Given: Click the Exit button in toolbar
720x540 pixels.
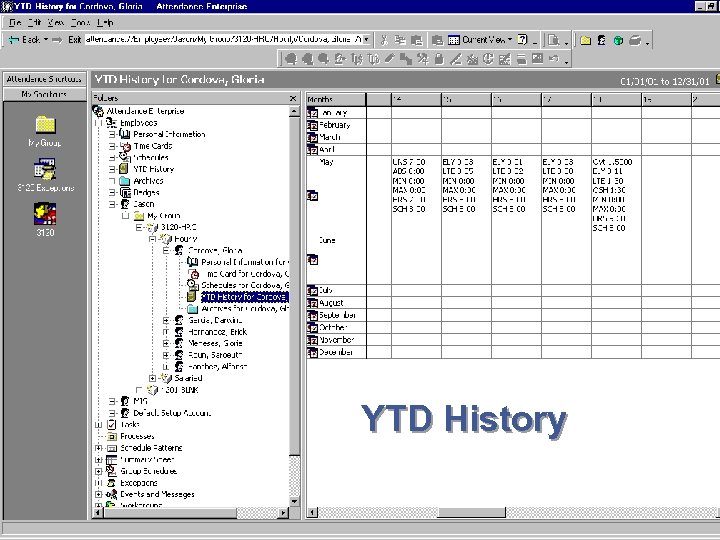Looking at the screenshot, I should 75,39.
